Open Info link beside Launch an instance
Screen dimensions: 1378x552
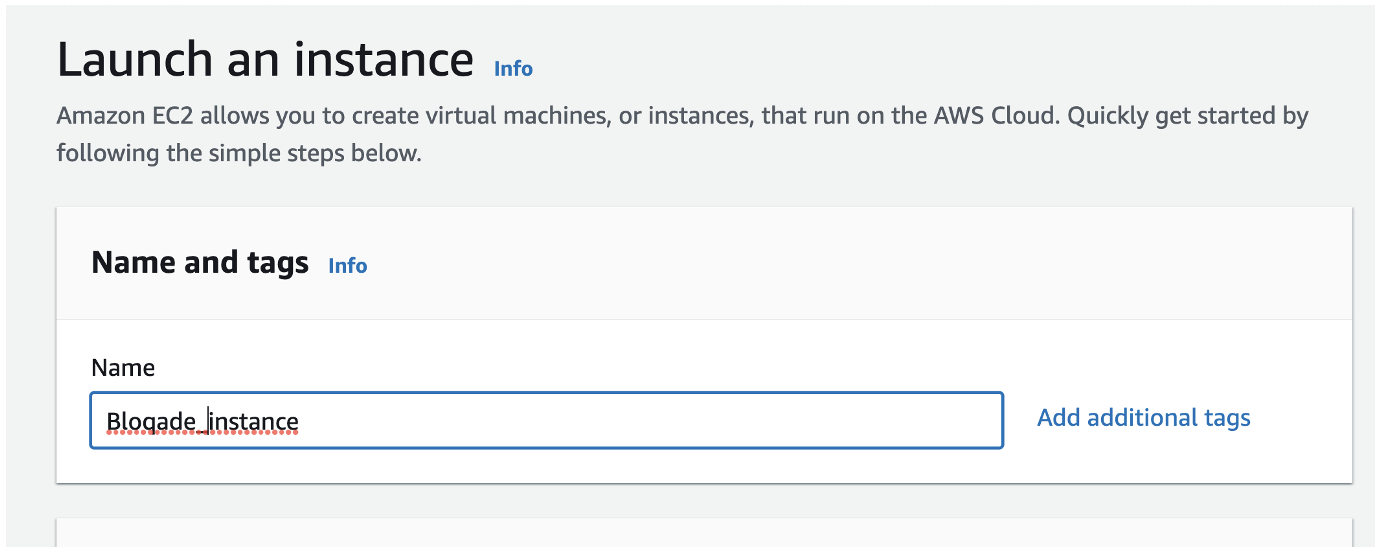[513, 69]
